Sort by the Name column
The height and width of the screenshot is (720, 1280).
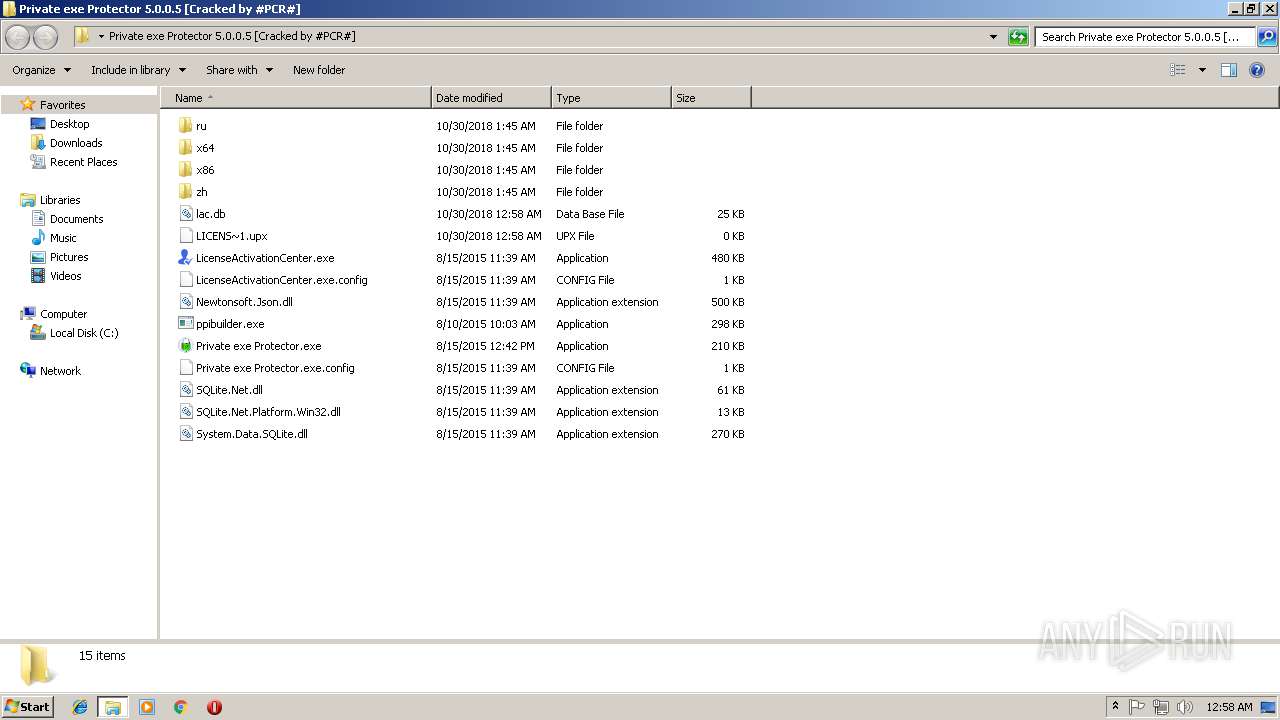pos(296,98)
